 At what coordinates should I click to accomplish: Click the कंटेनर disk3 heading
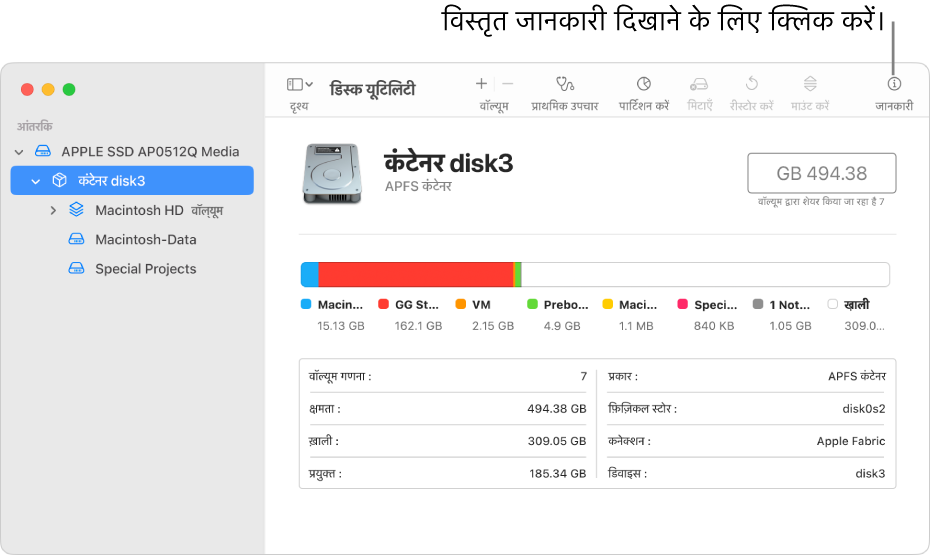point(448,163)
